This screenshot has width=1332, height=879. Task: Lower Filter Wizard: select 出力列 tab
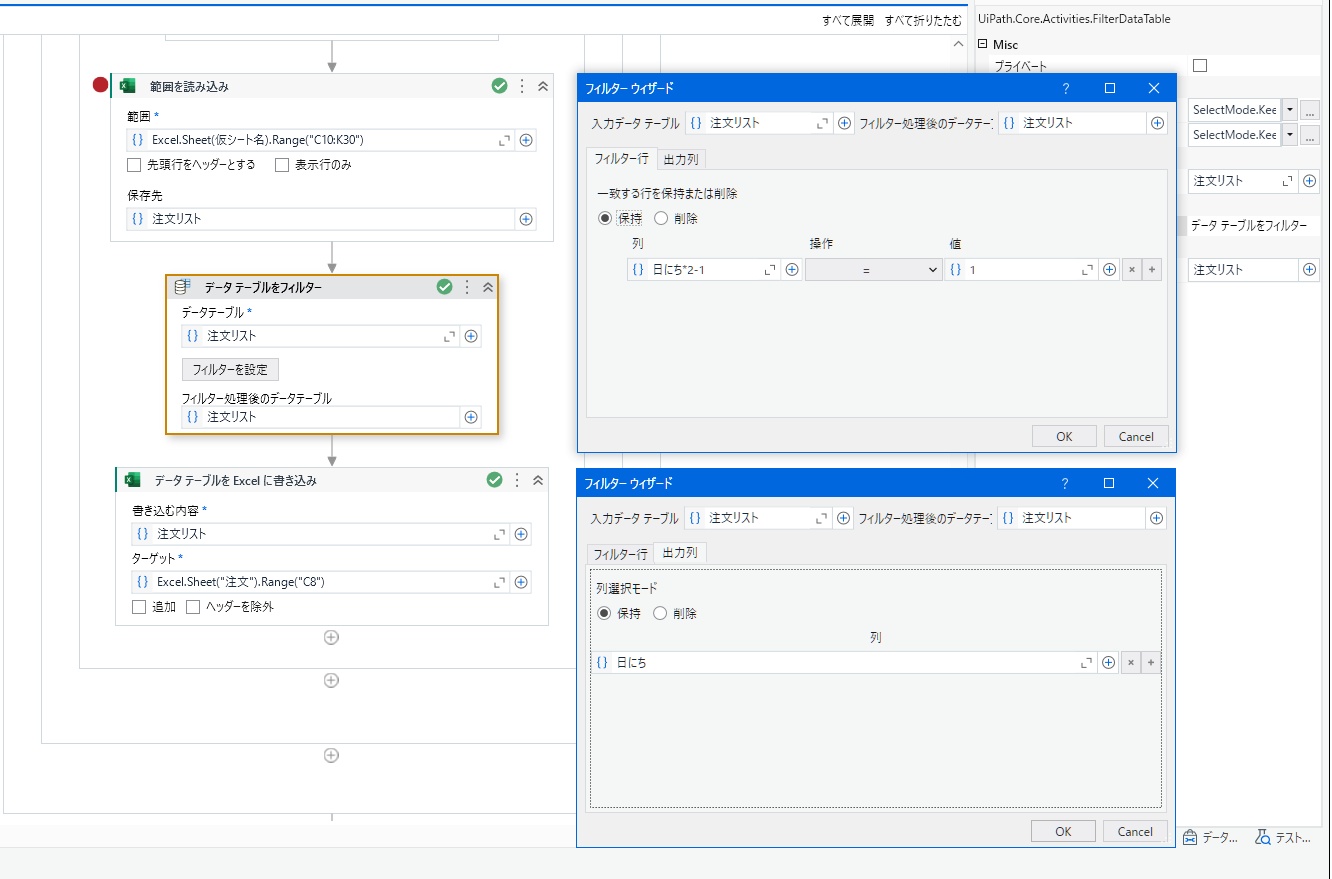681,552
